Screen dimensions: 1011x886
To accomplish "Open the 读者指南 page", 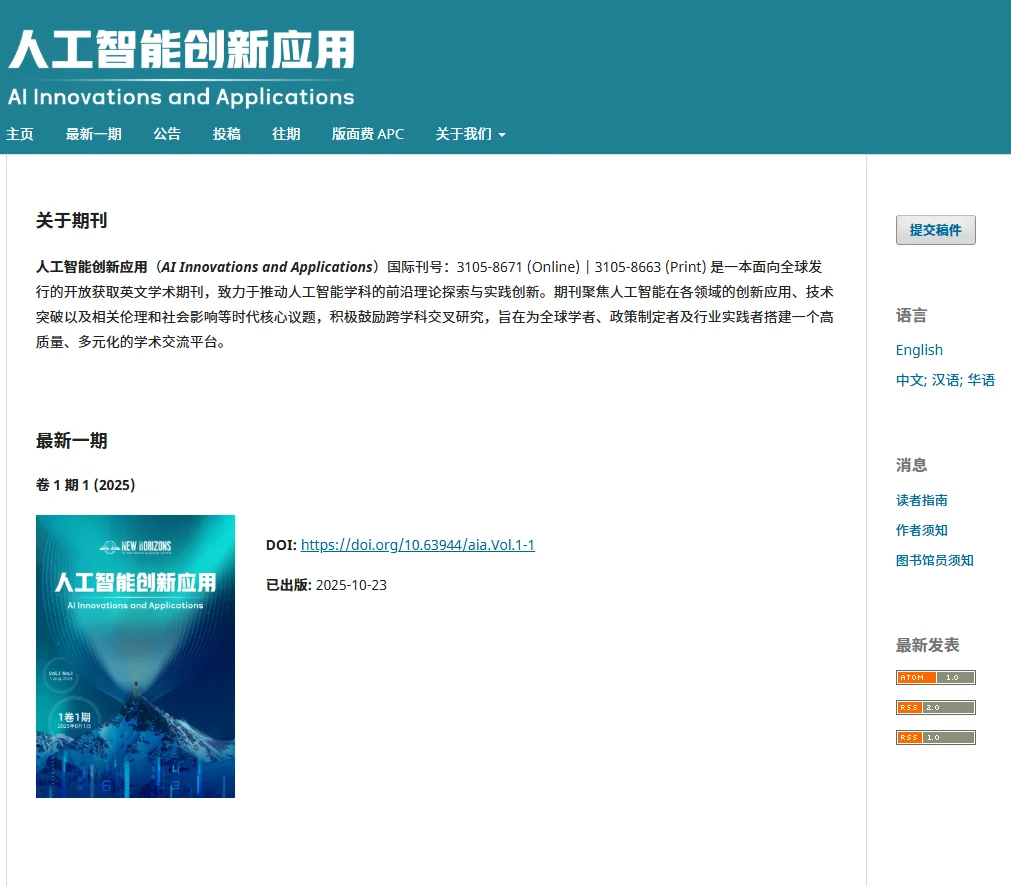I will pyautogui.click(x=921, y=500).
